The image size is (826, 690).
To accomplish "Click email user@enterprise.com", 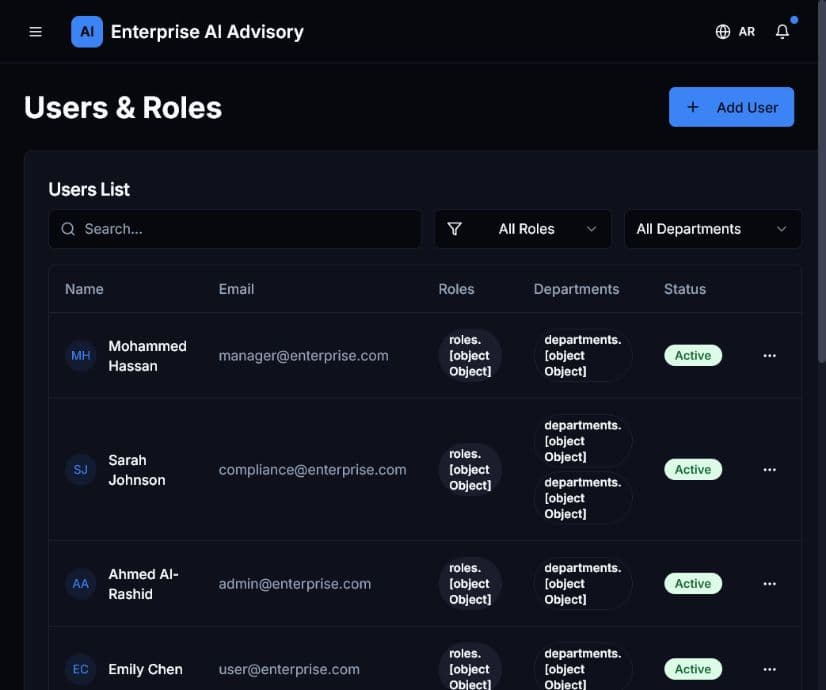I will click(x=289, y=669).
